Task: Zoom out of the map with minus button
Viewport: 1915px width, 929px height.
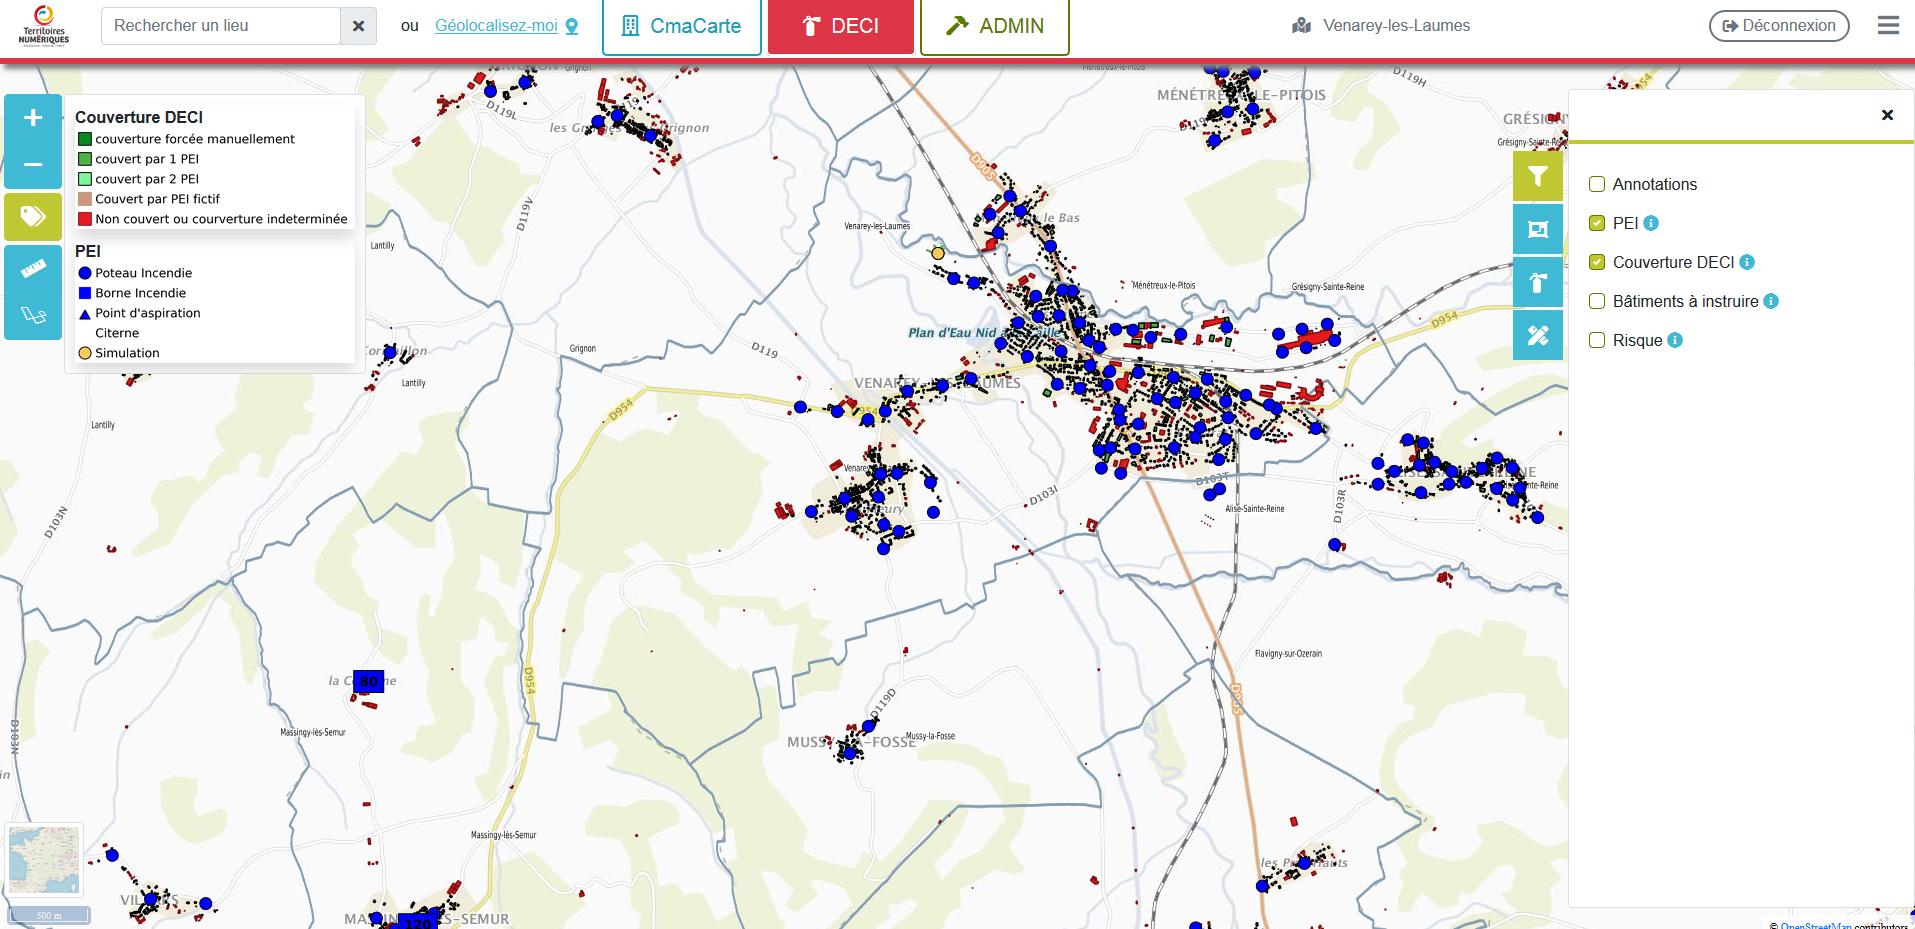Action: tap(33, 165)
